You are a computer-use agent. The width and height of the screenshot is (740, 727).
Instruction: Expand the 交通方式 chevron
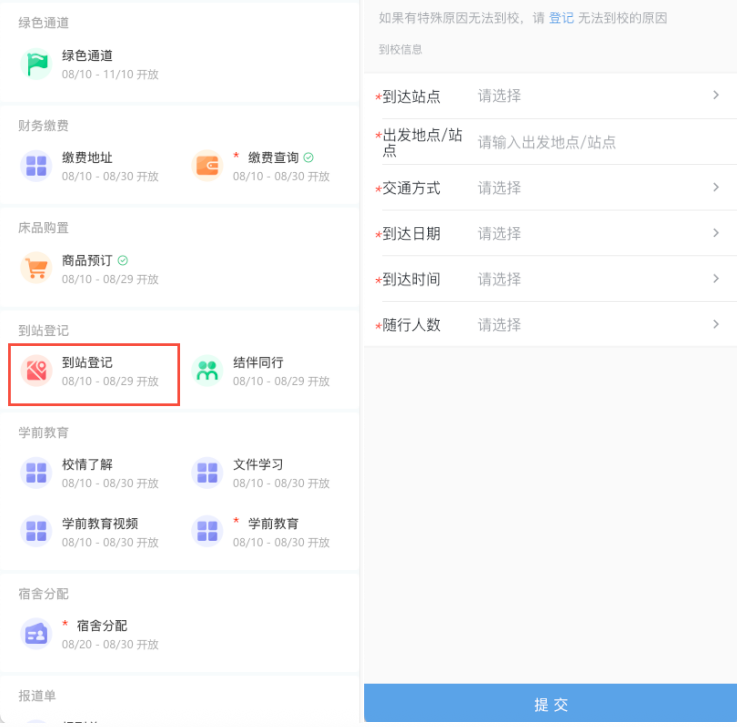pyautogui.click(x=716, y=188)
